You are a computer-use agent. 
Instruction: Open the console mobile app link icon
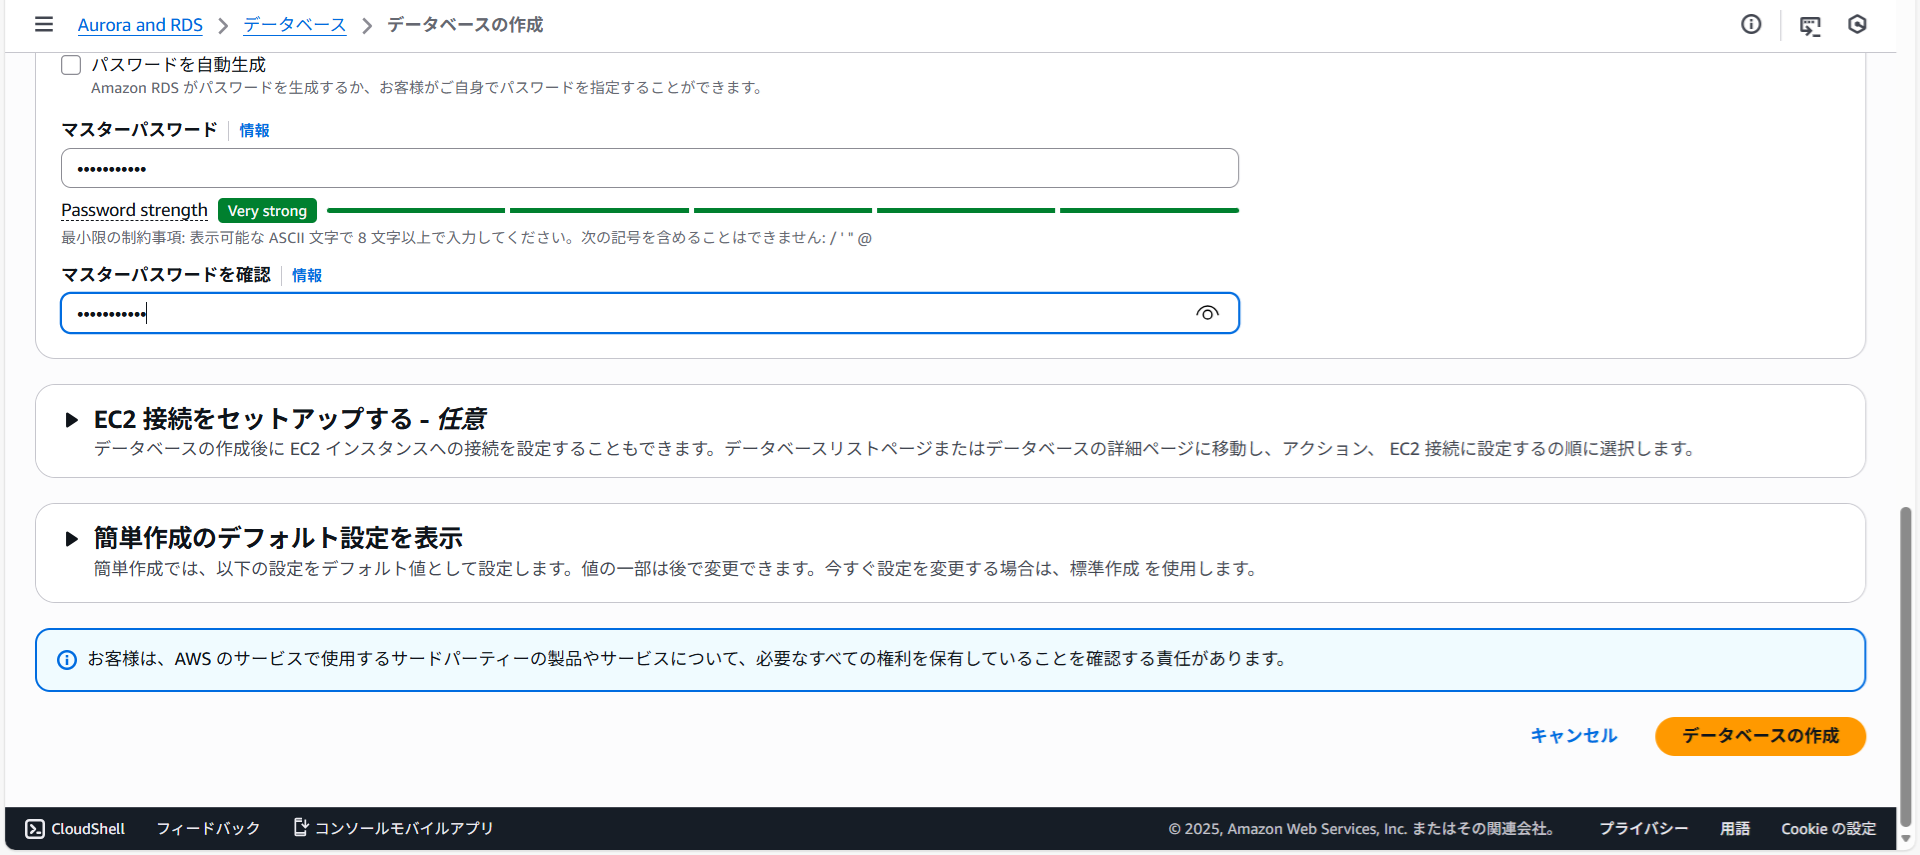(x=300, y=827)
